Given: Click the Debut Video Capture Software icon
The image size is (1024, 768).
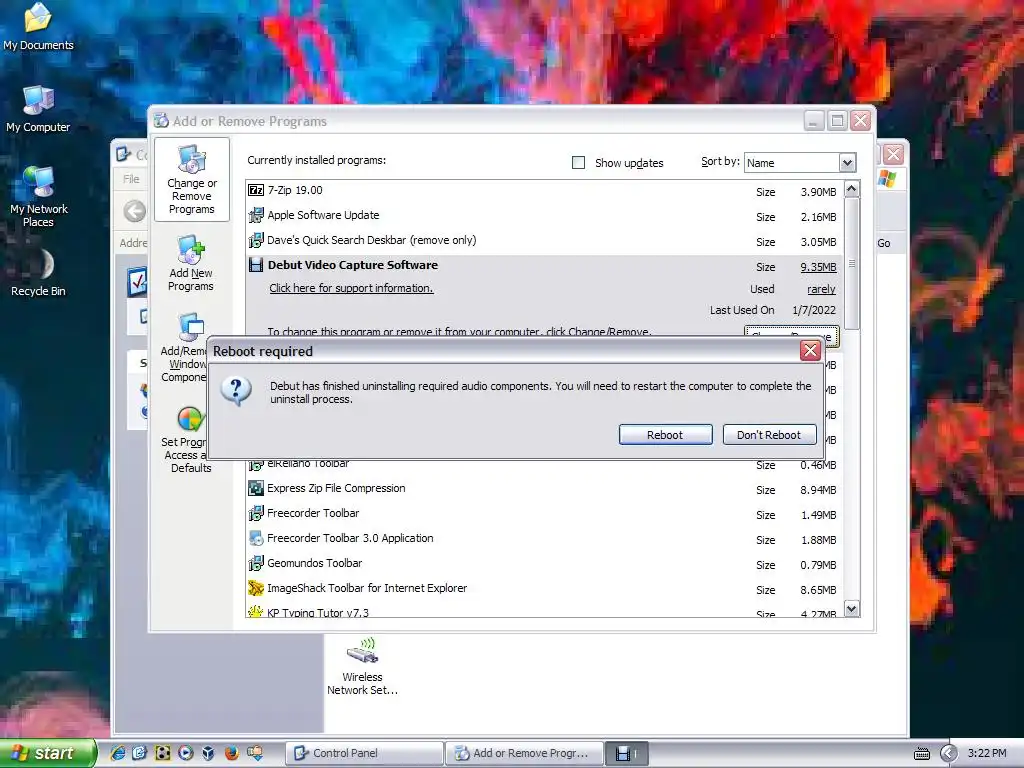Looking at the screenshot, I should coord(256,265).
